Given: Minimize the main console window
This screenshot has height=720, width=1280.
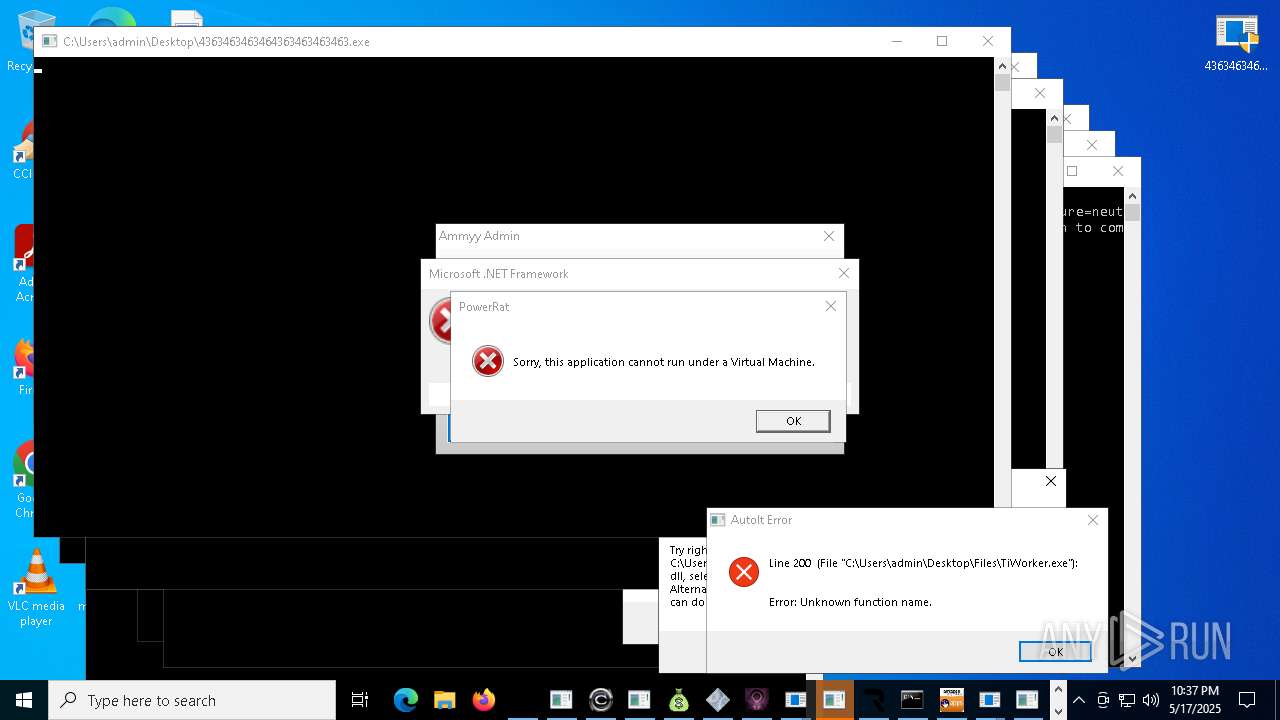Looking at the screenshot, I should click(x=896, y=41).
